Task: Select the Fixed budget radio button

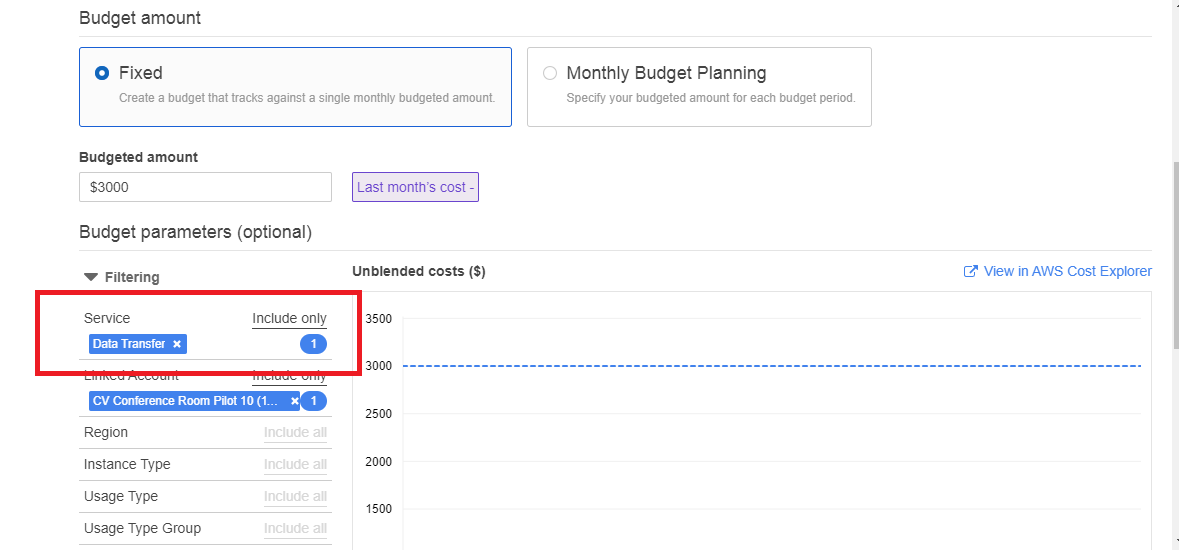Action: tap(102, 73)
